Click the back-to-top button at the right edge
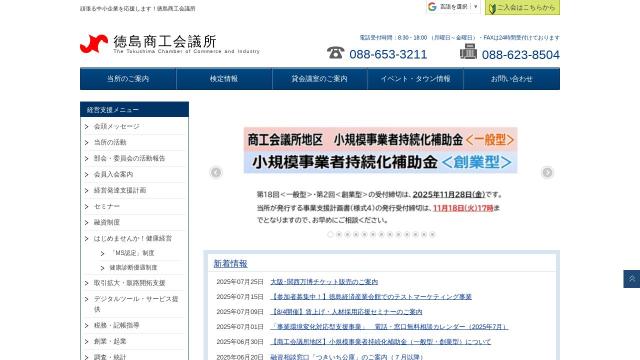This screenshot has height=360, width=640. pyautogui.click(x=631, y=279)
